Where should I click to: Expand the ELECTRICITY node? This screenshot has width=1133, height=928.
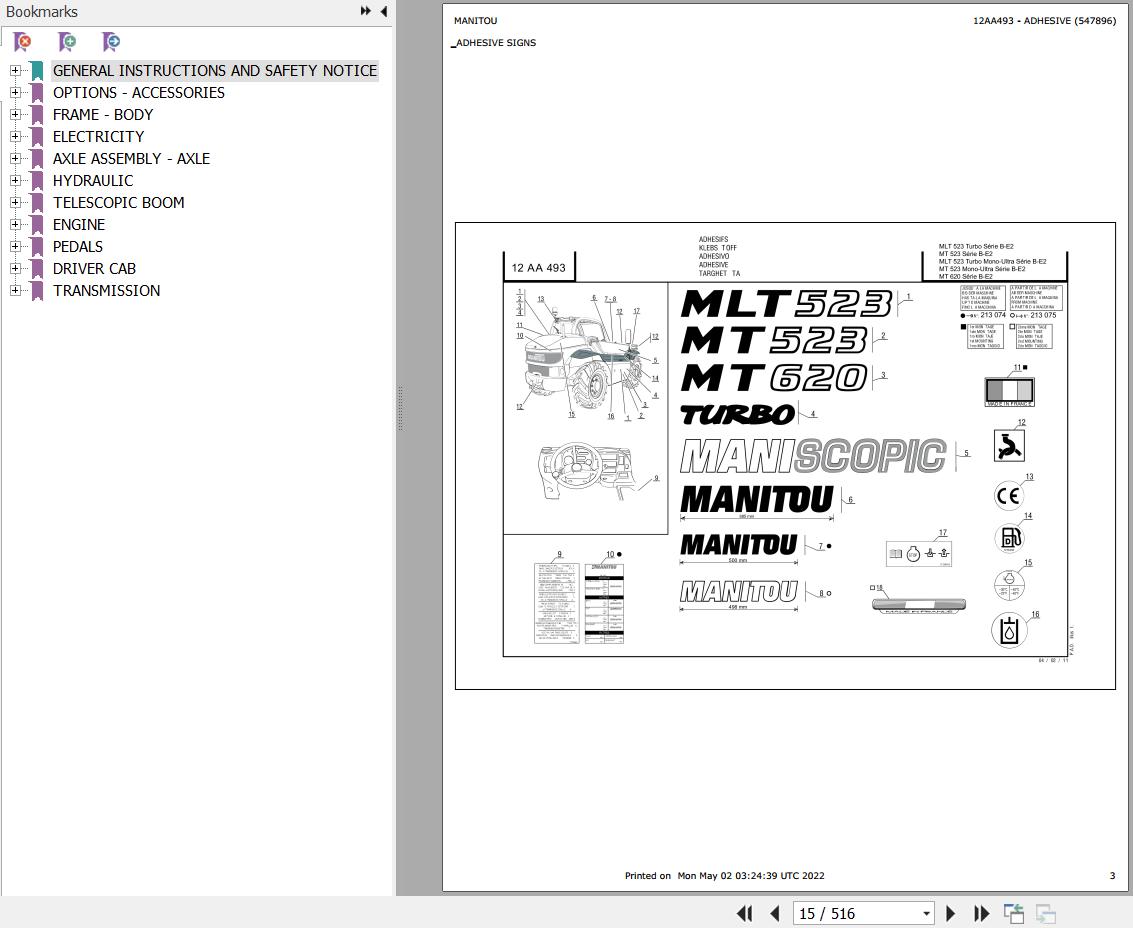pyautogui.click(x=15, y=136)
